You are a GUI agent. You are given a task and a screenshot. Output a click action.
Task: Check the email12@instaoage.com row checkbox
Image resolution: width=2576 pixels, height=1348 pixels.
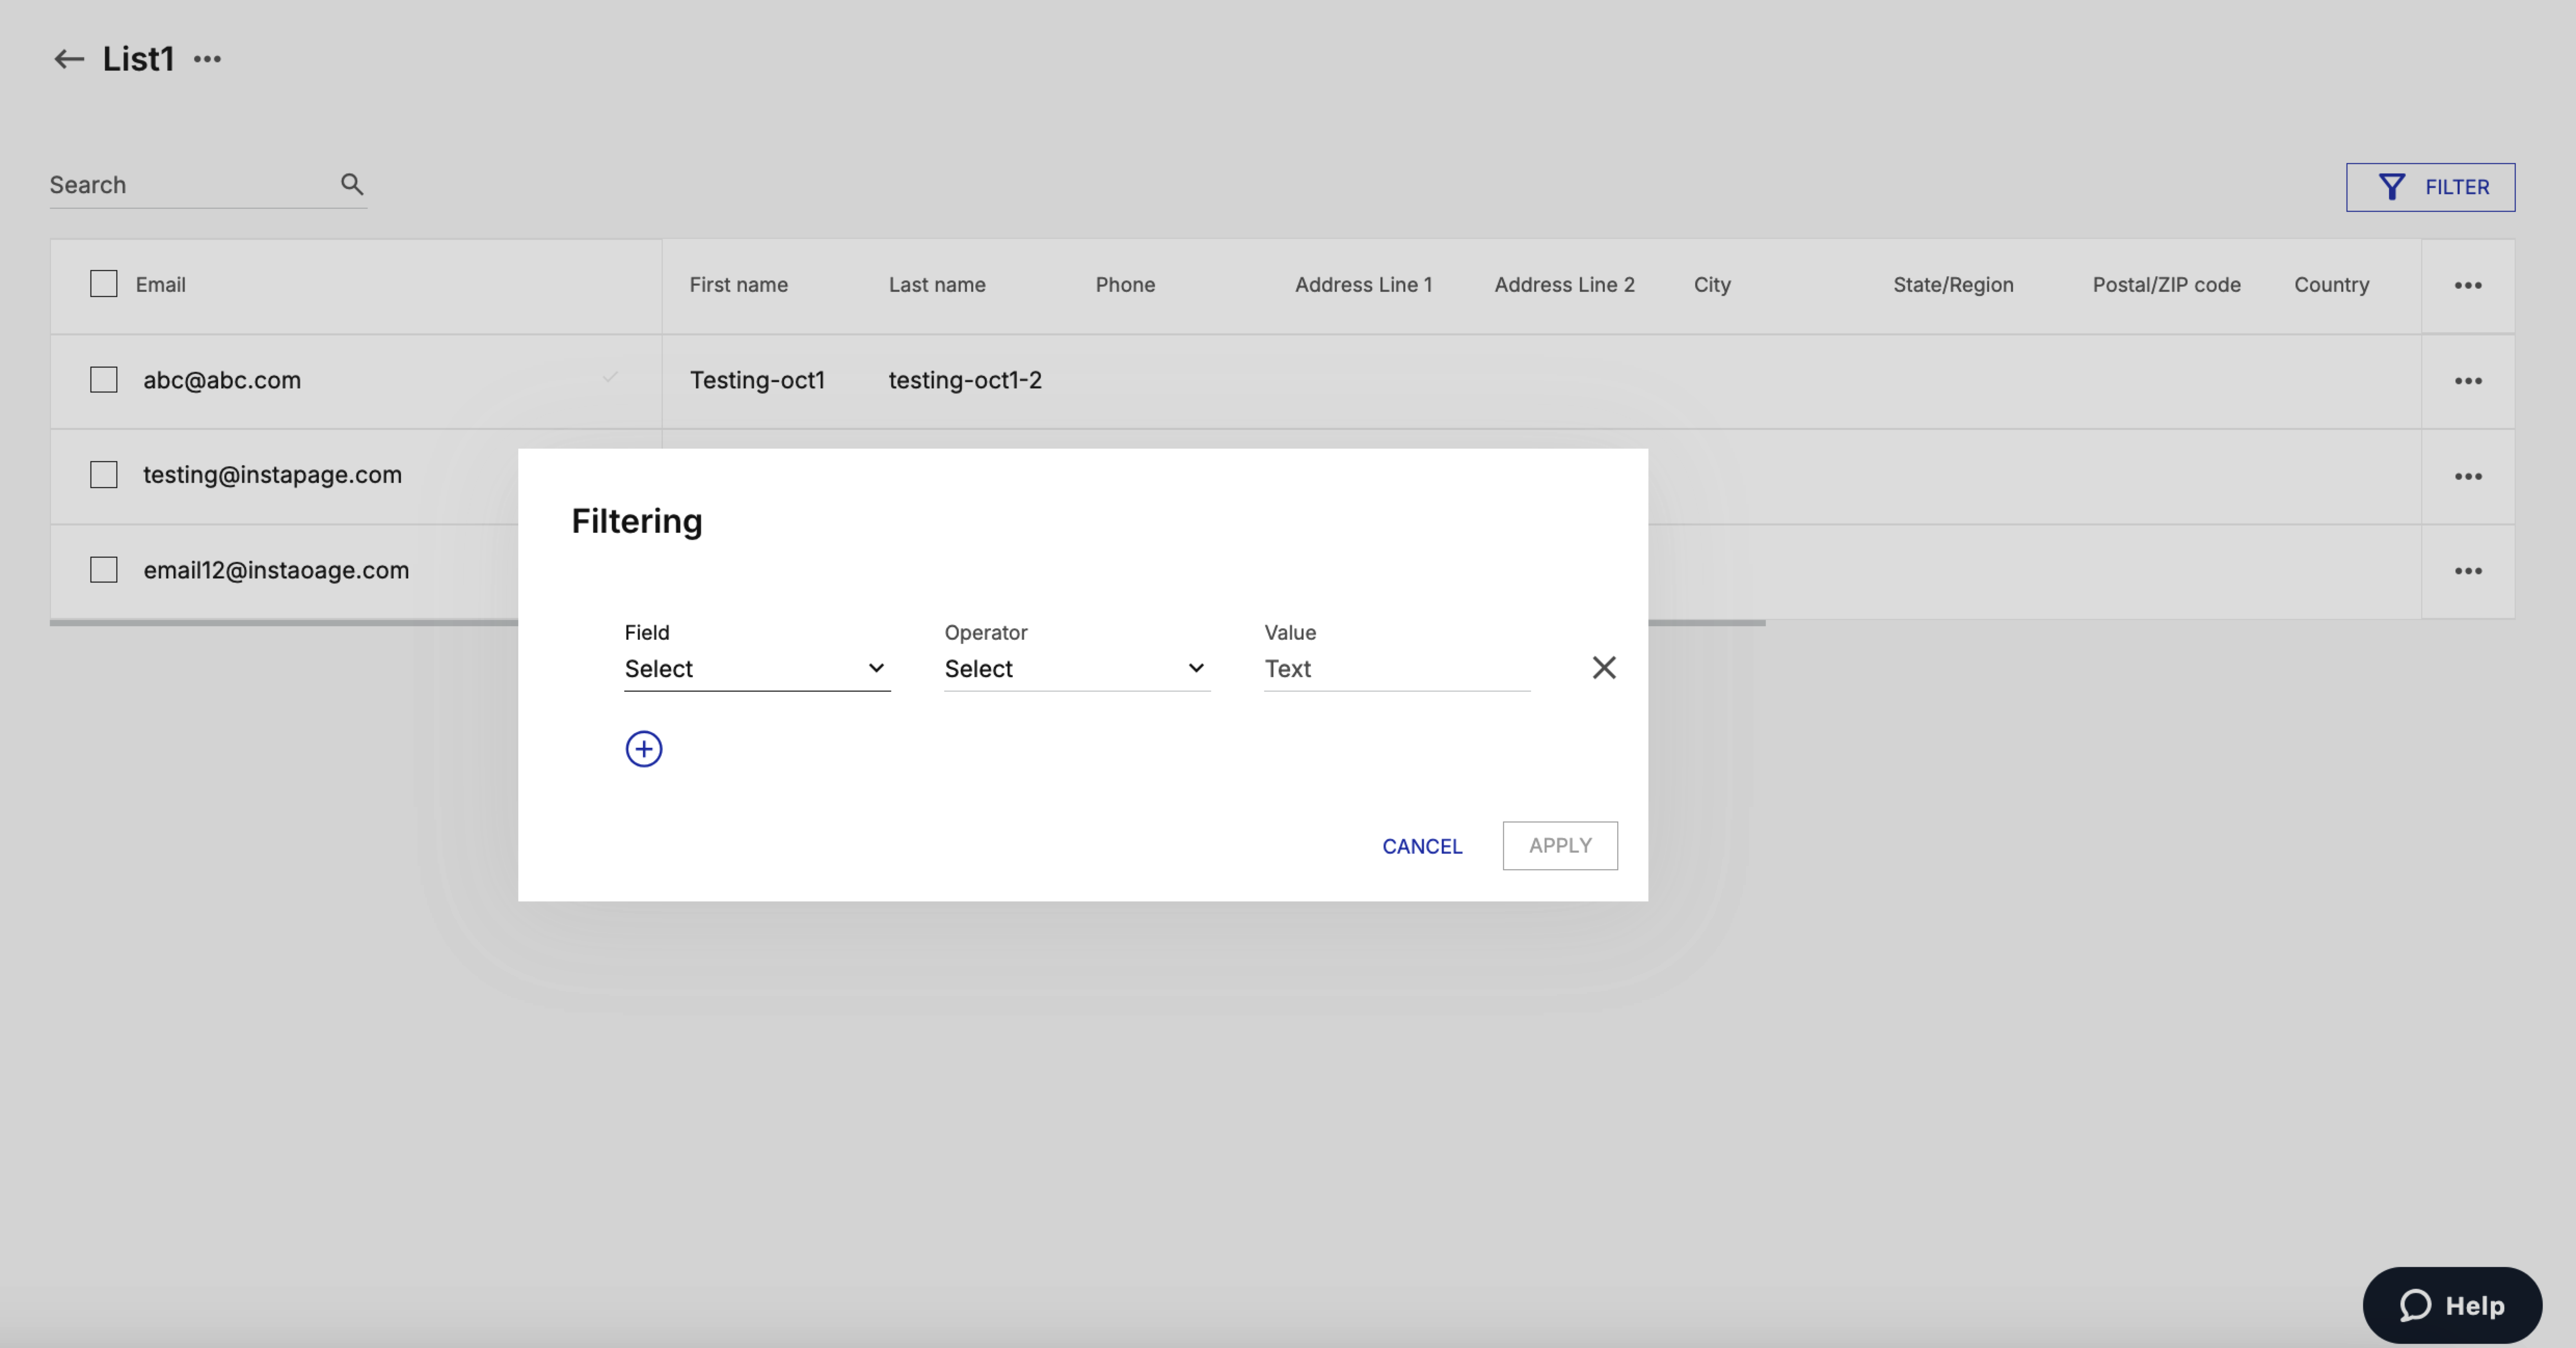point(103,570)
